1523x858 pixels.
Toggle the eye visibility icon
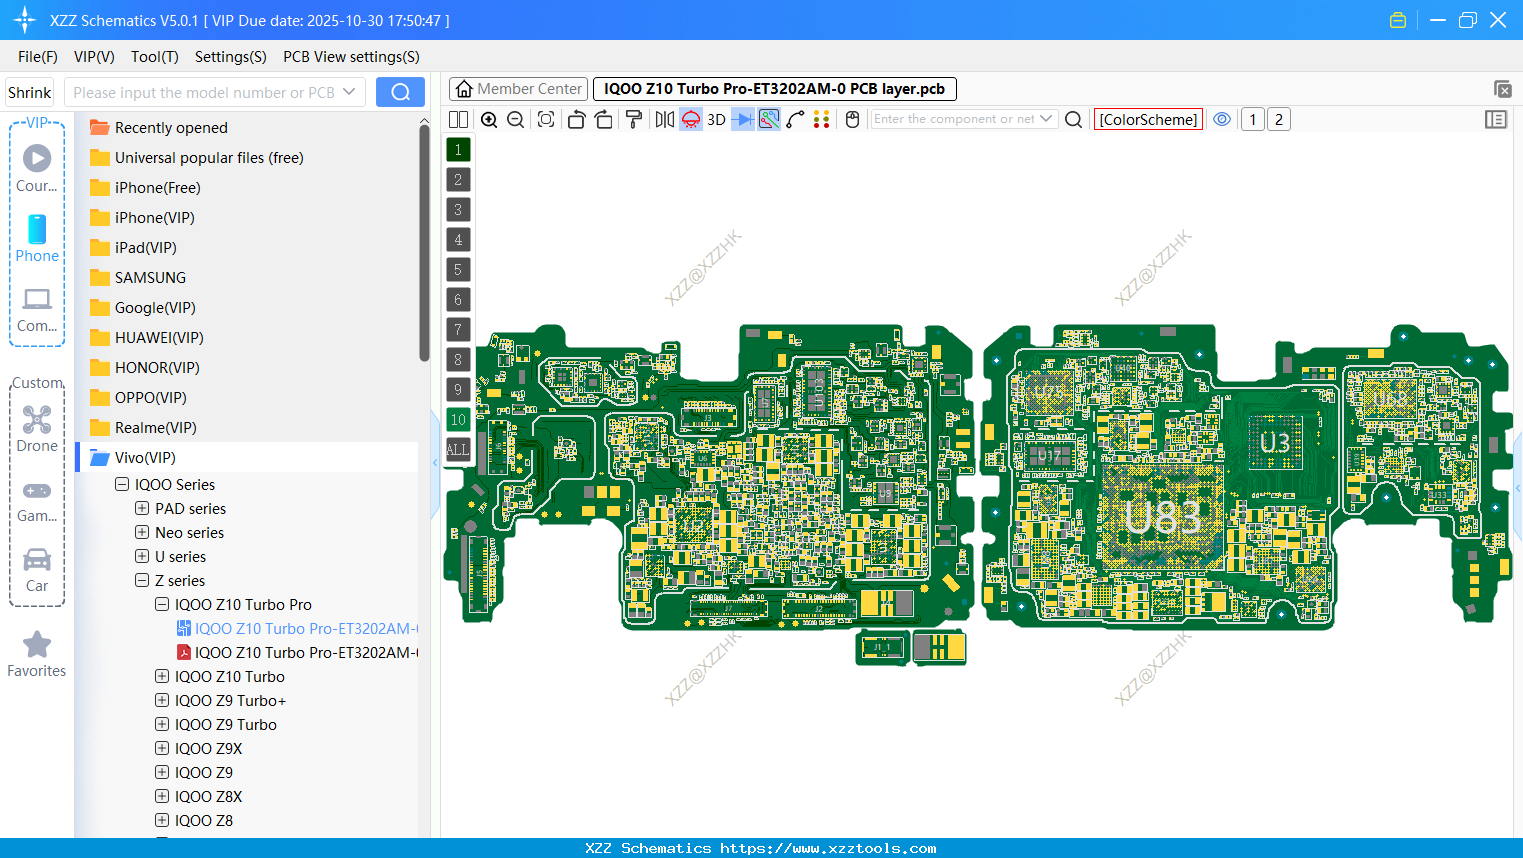pos(1222,119)
